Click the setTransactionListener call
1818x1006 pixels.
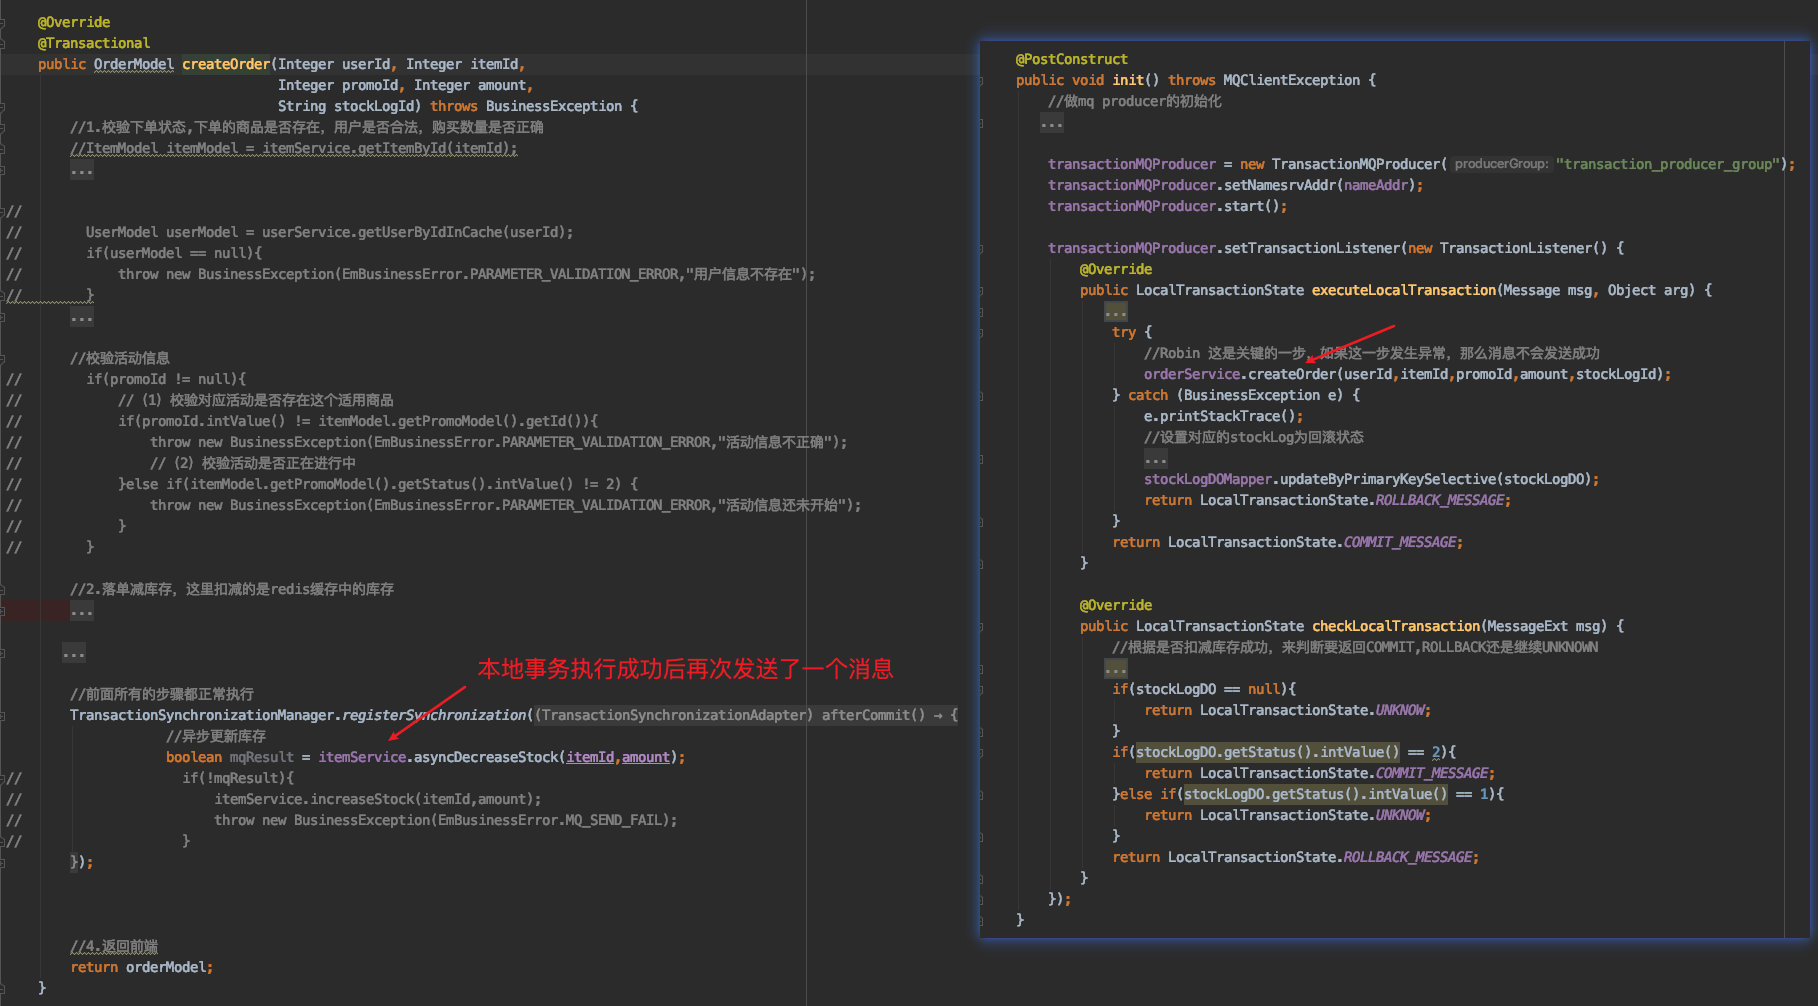point(1312,248)
